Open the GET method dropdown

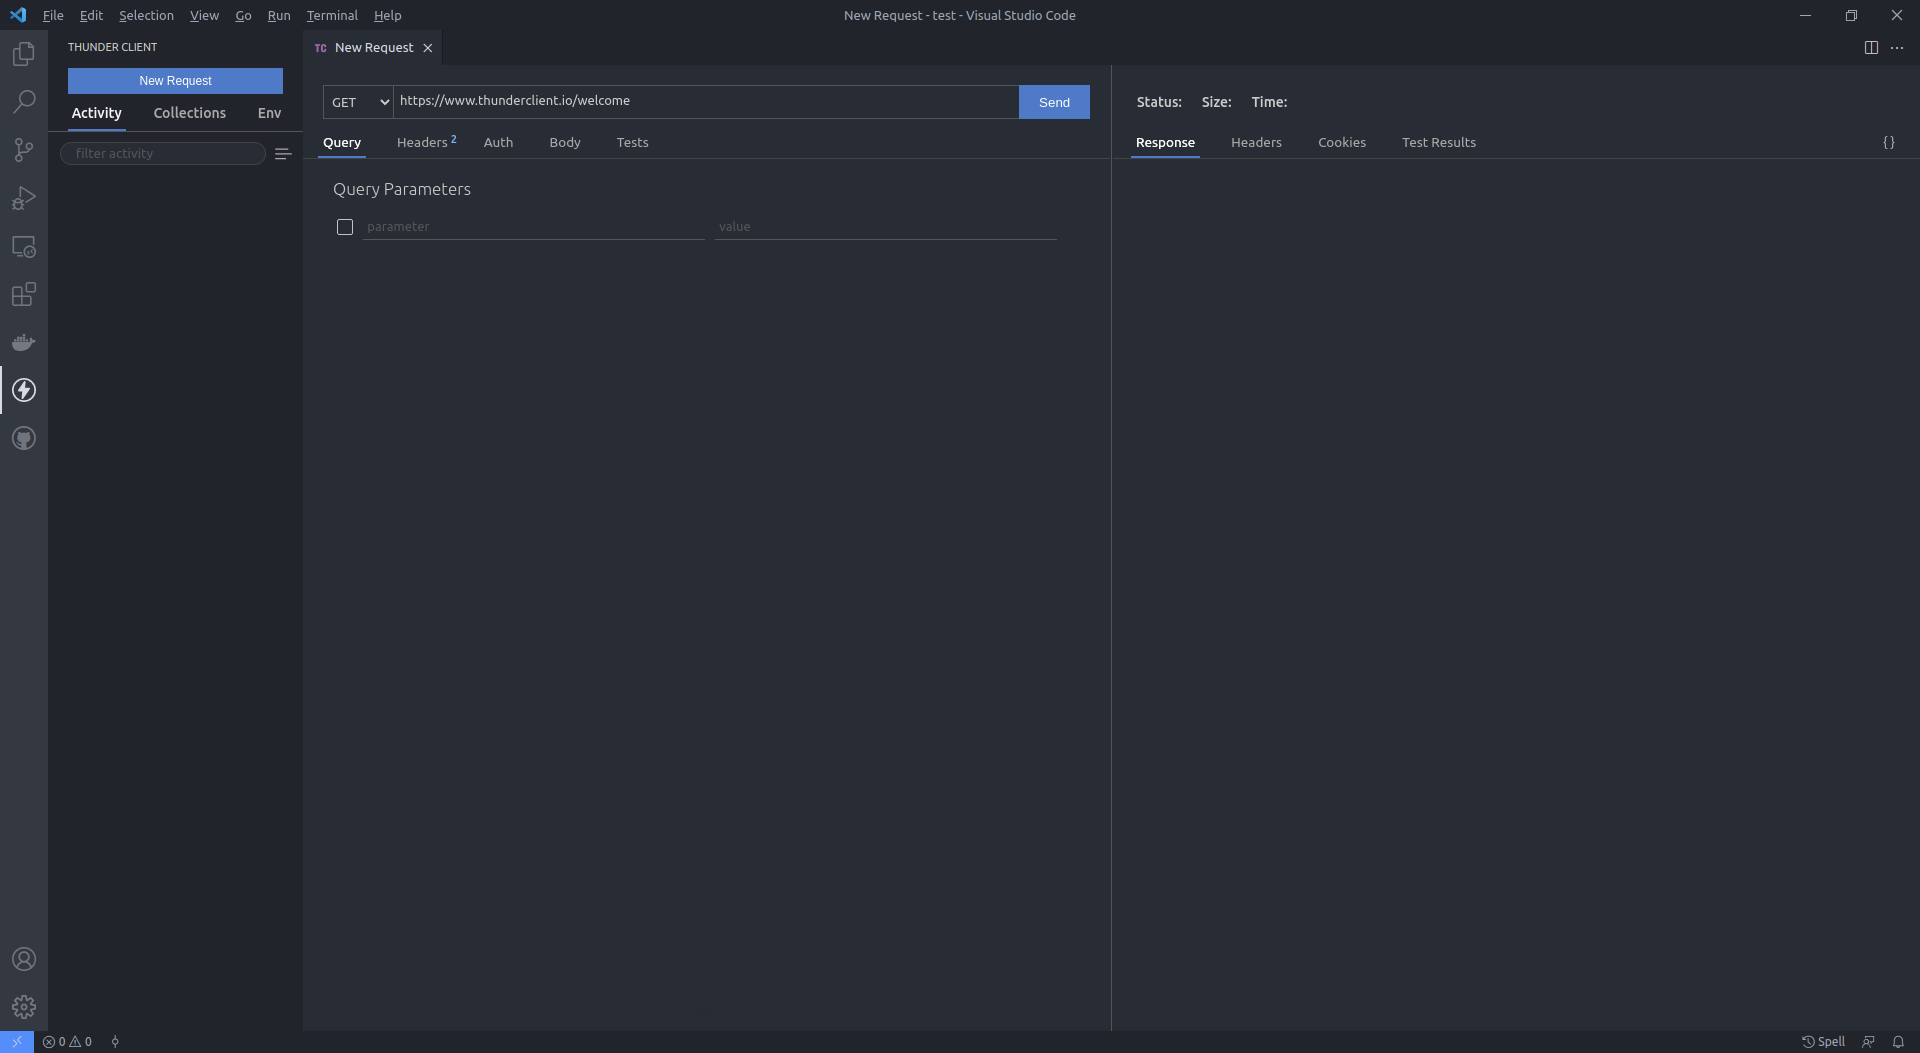[x=357, y=102]
